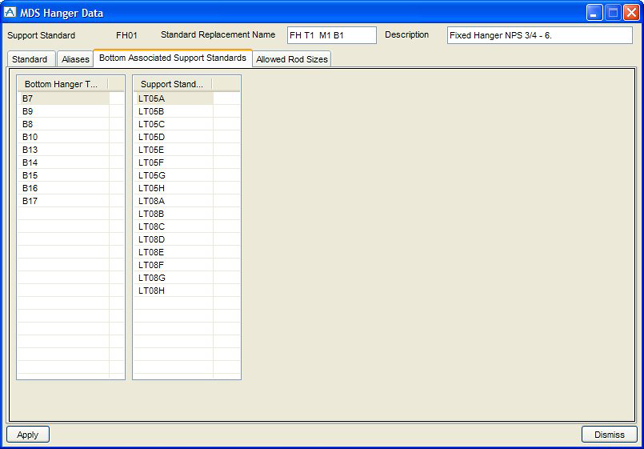
Task: Click the FH01 support standard value
Action: [x=126, y=35]
